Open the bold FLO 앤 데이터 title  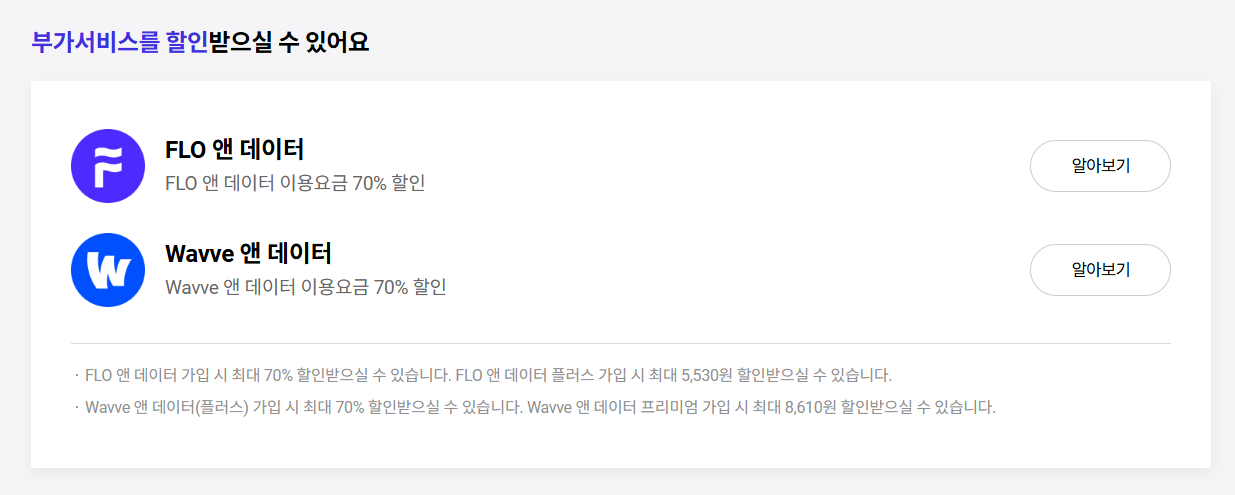(x=234, y=150)
